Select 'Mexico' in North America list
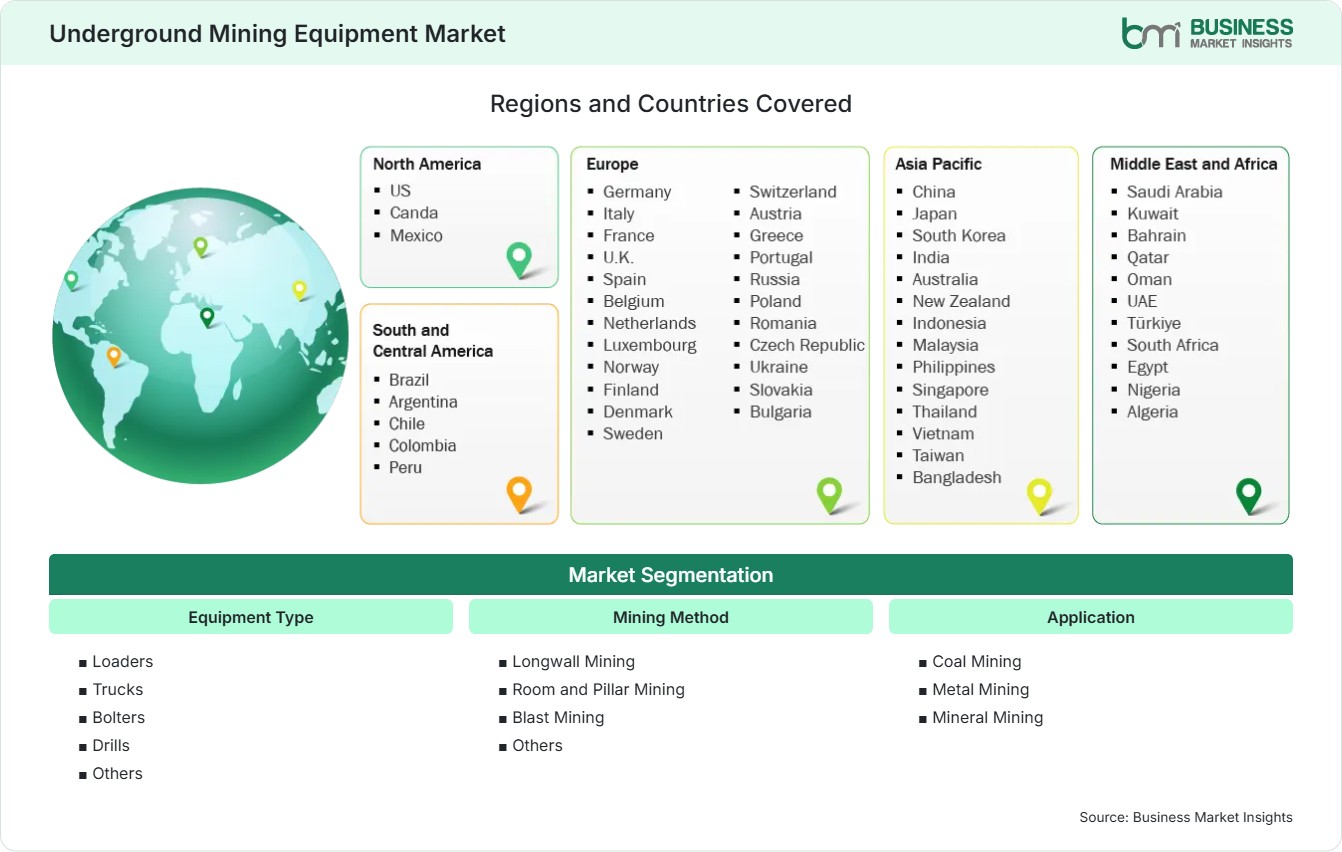Image resolution: width=1342 pixels, height=852 pixels. coord(416,235)
